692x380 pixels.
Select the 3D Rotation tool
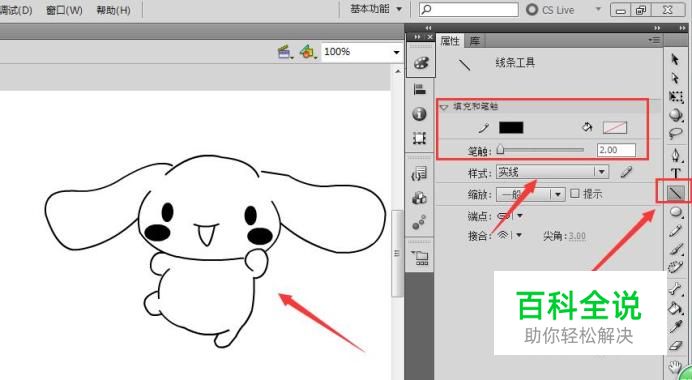coord(675,115)
